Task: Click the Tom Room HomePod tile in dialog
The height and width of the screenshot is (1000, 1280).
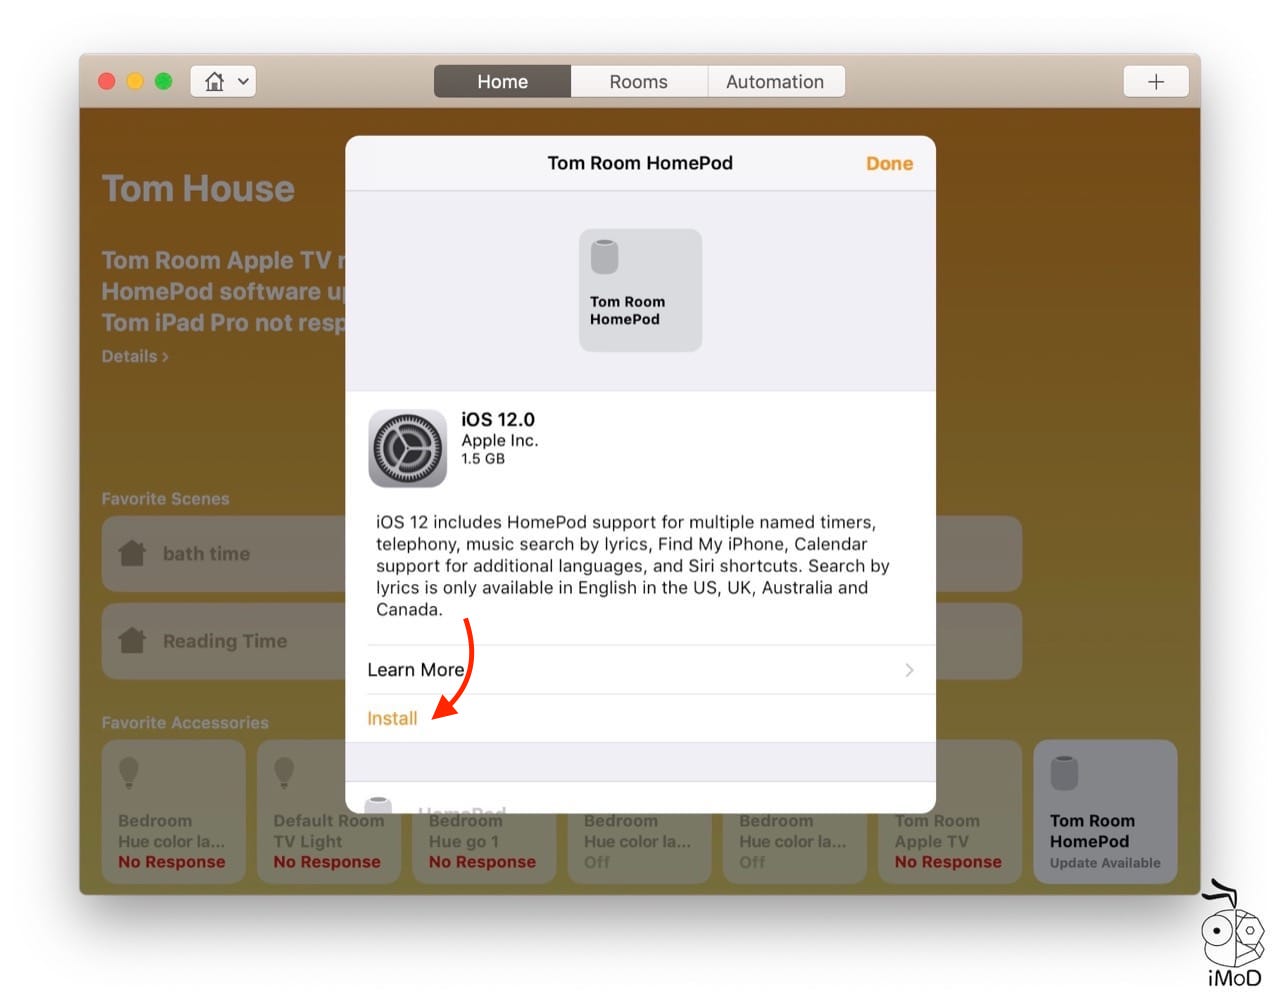Action: (x=640, y=290)
